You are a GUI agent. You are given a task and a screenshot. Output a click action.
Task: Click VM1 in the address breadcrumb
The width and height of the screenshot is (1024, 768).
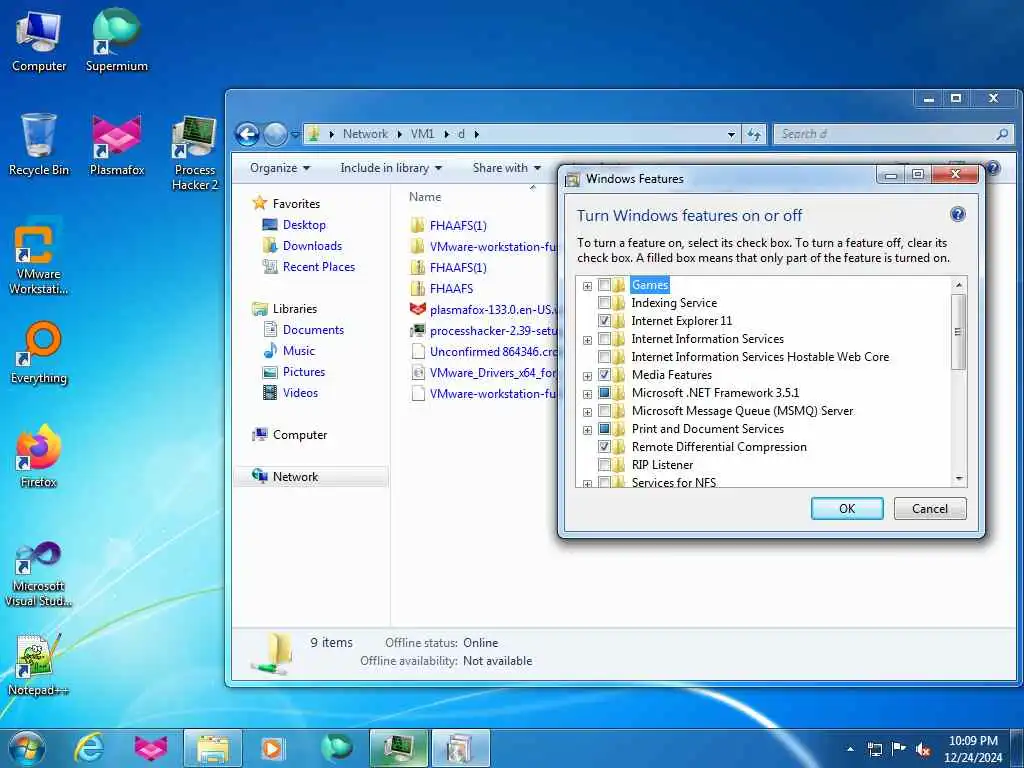423,134
